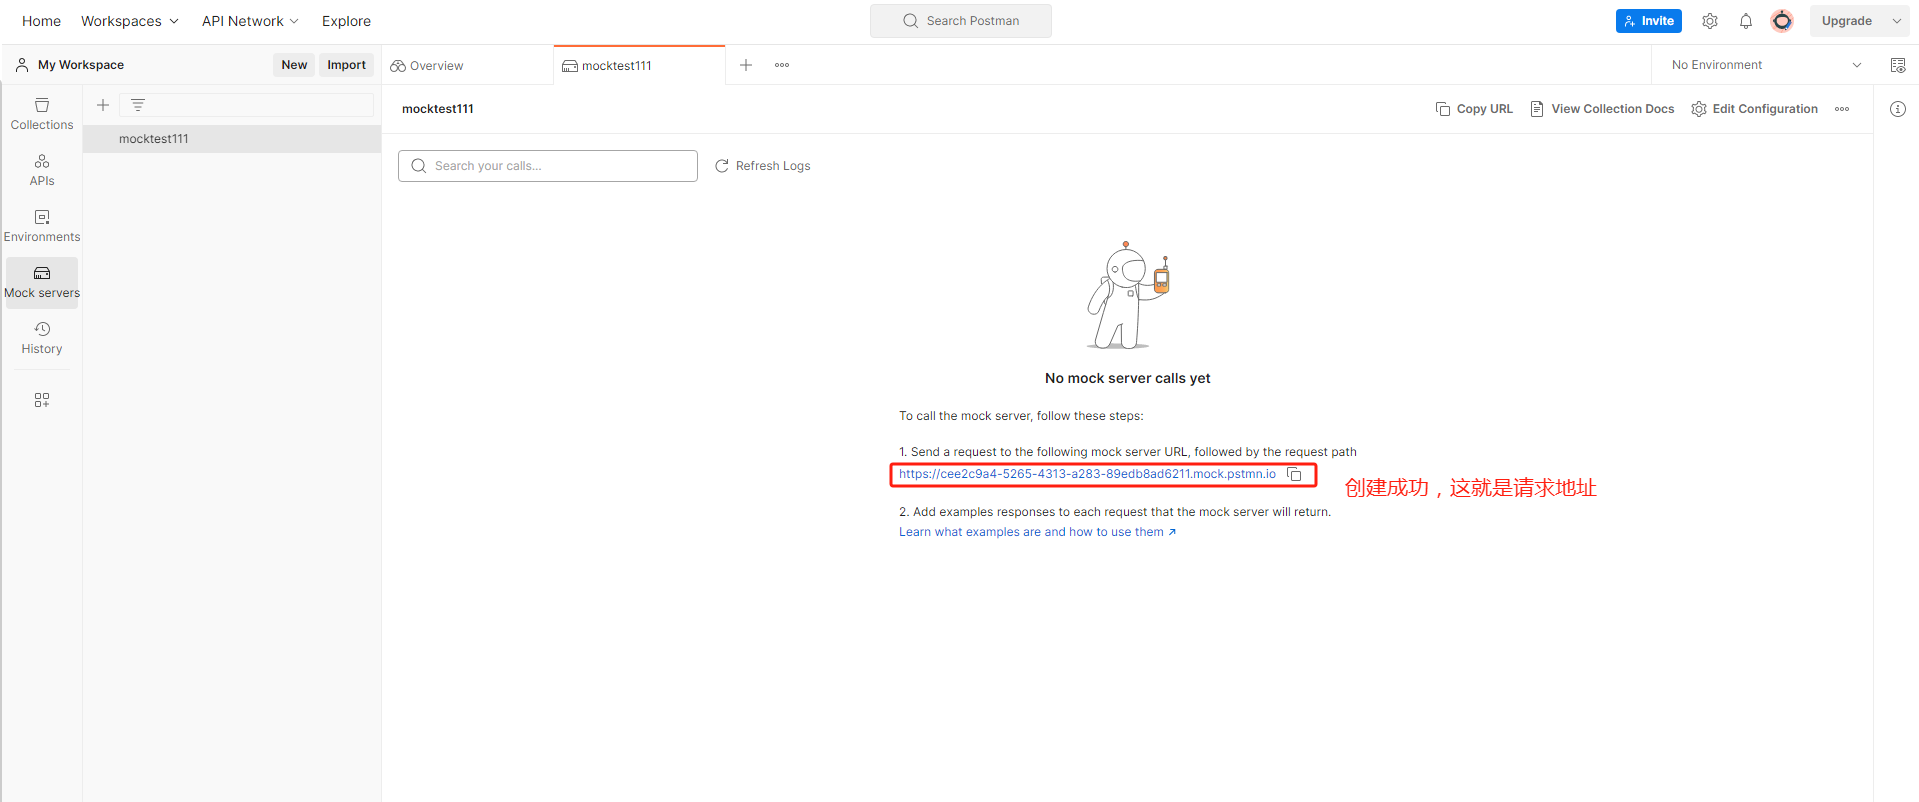Click the mocktest111 page heading
This screenshot has height=802, width=1919.
click(x=438, y=109)
